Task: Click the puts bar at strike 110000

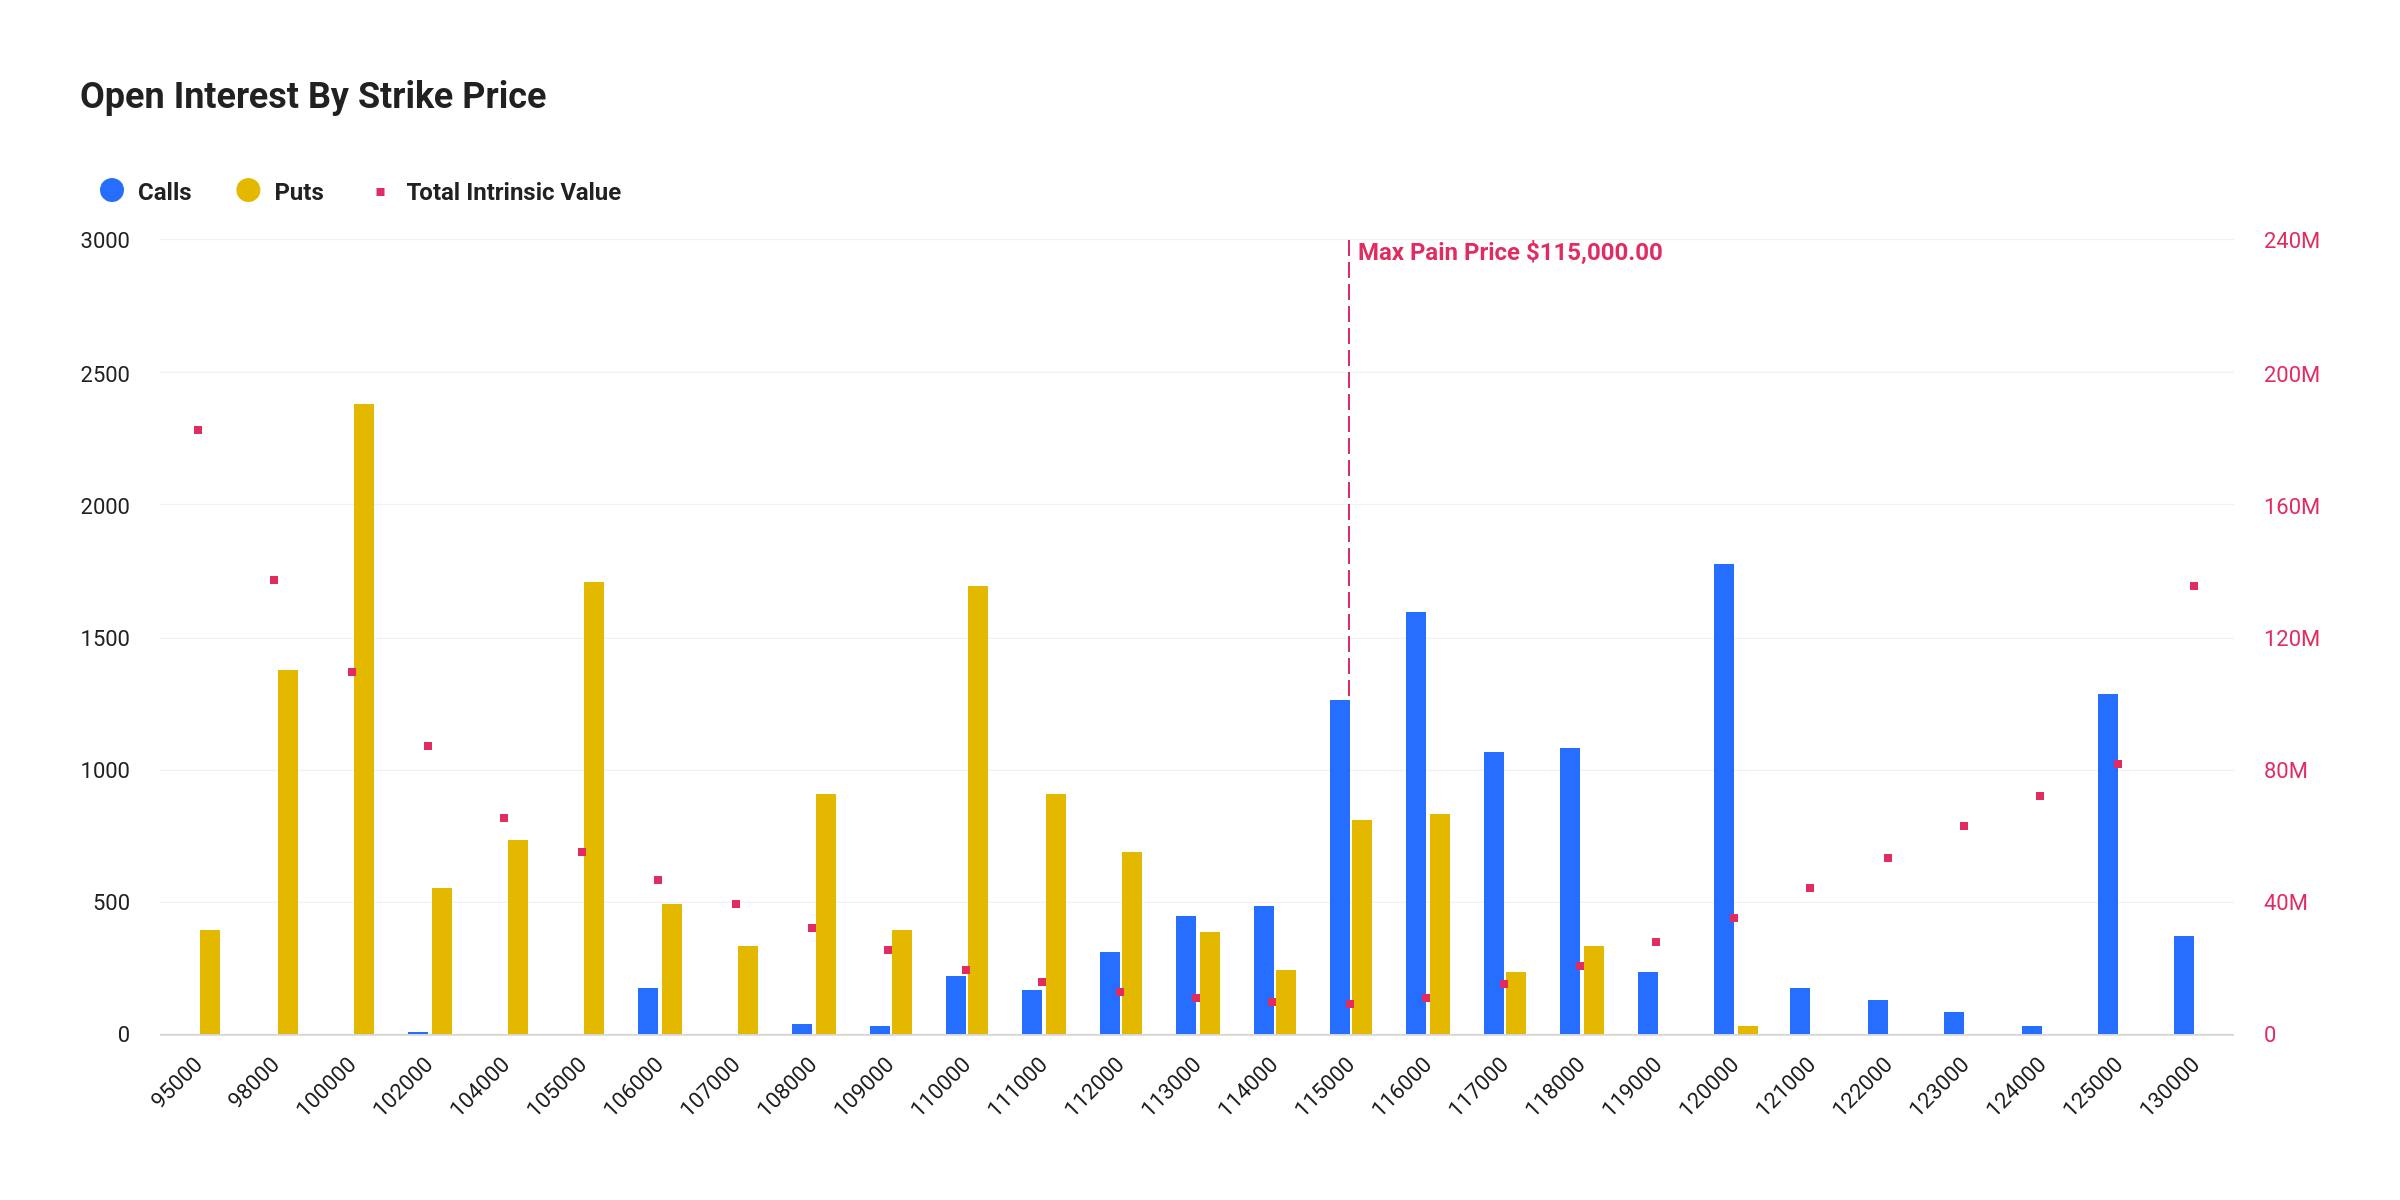Action: click(x=978, y=809)
